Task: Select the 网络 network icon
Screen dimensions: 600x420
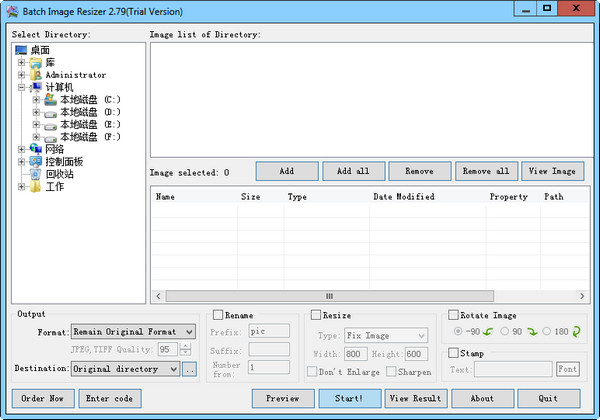Action: pyautogui.click(x=36, y=149)
